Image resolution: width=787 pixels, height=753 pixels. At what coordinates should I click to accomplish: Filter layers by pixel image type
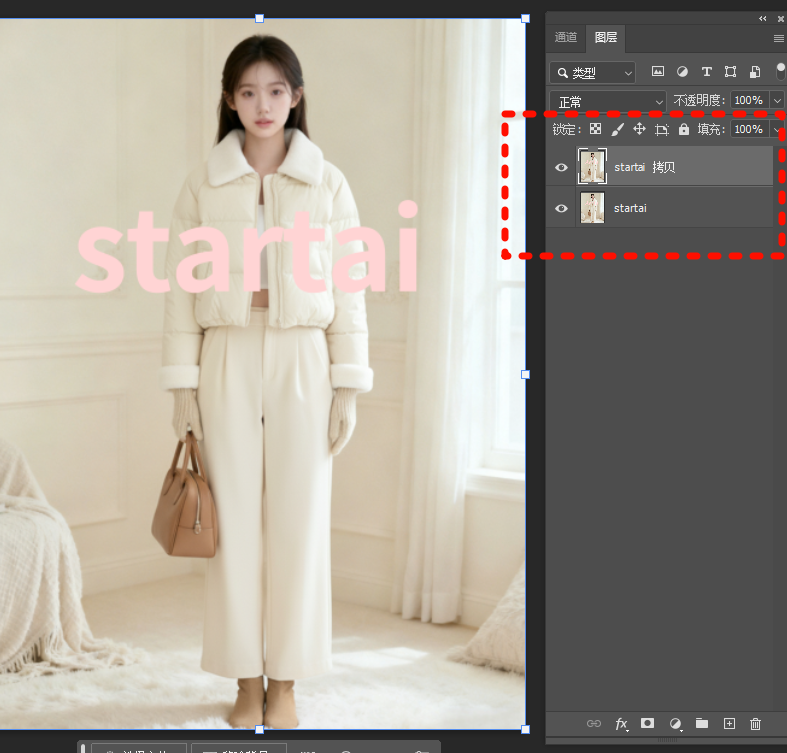(x=658, y=72)
